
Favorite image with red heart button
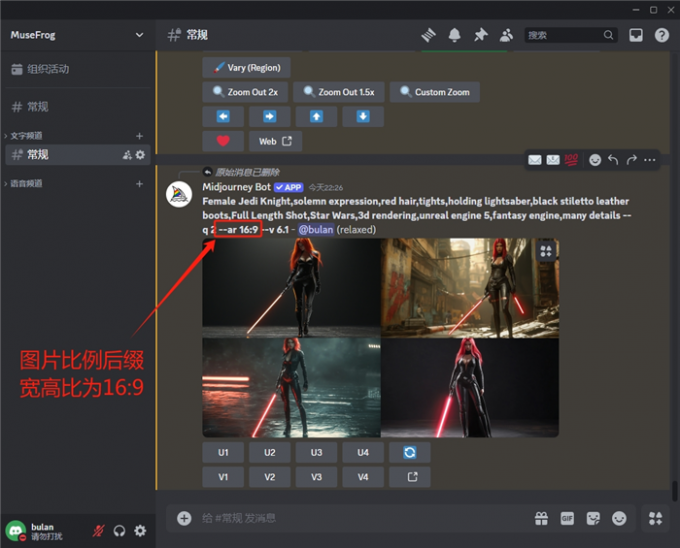[223, 141]
